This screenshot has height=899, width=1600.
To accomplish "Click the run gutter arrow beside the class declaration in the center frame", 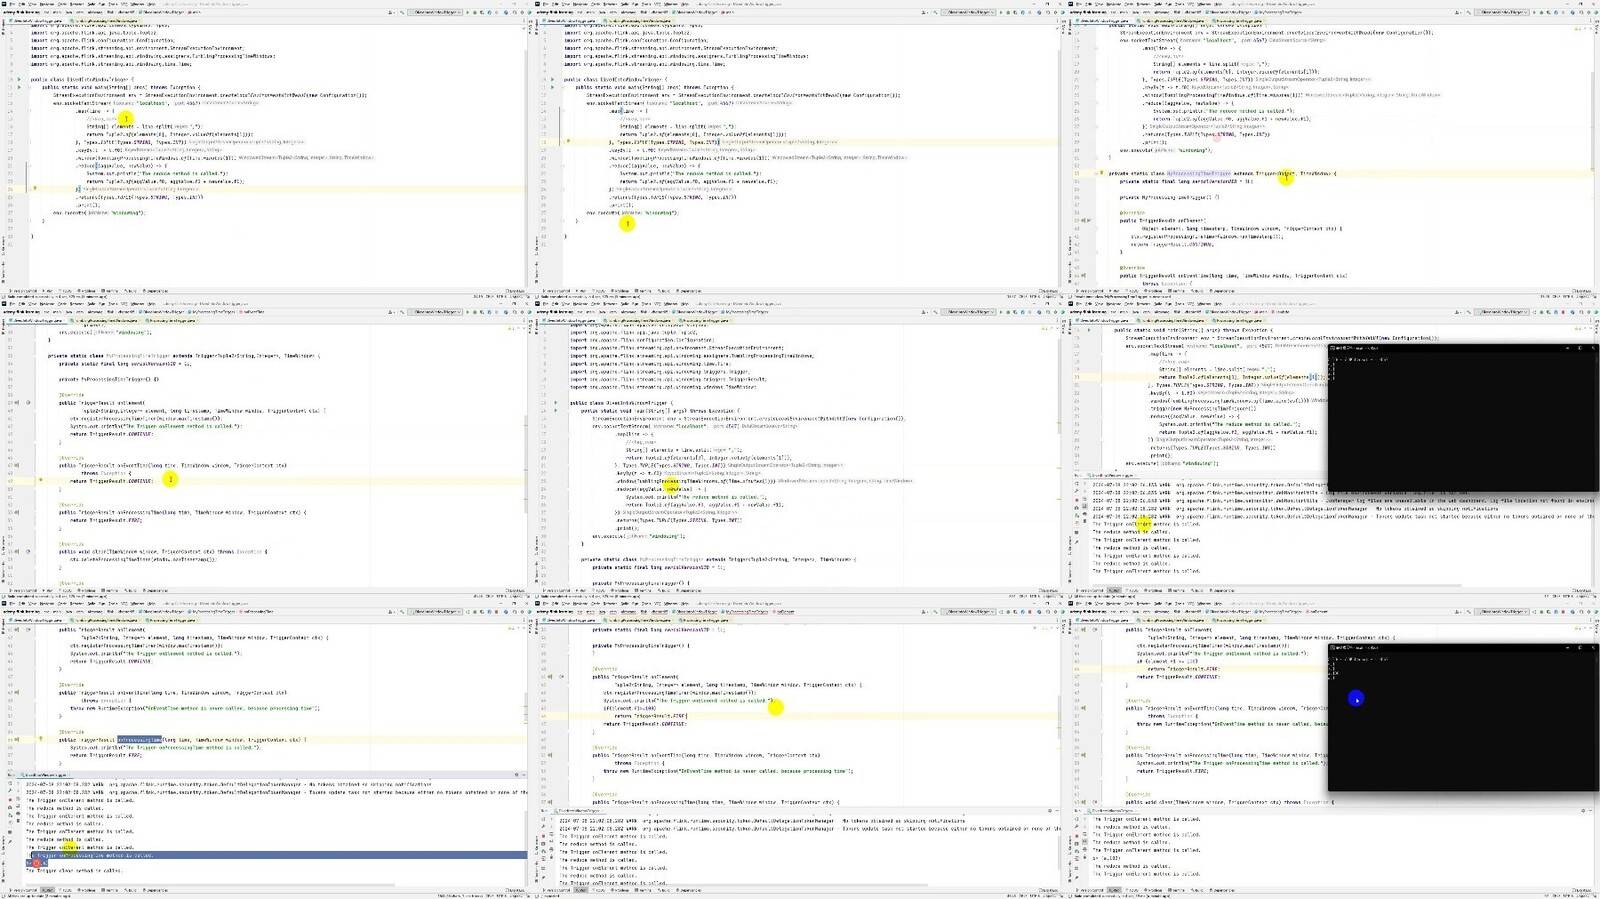I will [556, 403].
